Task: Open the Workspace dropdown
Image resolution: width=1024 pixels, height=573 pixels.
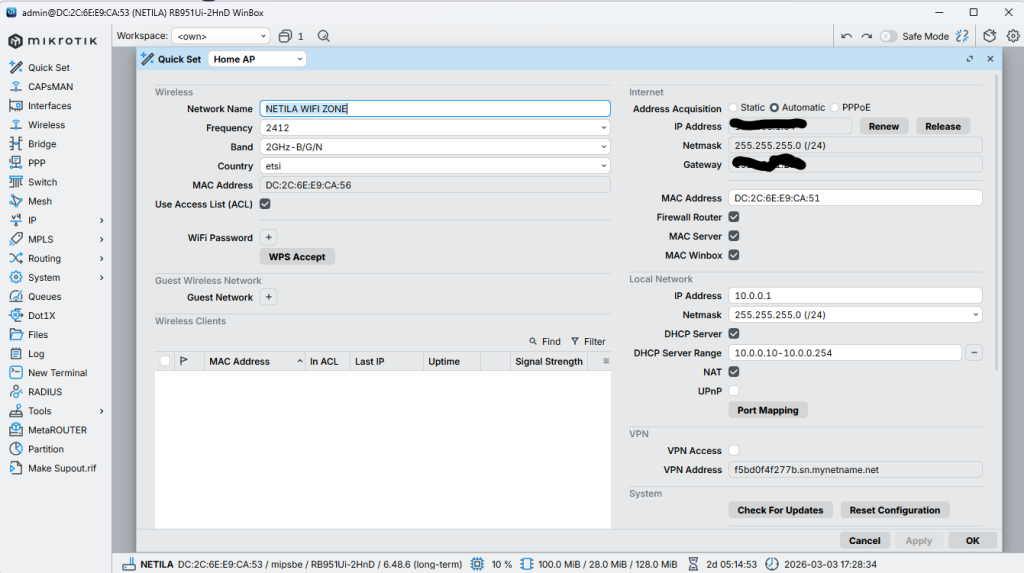Action: click(x=221, y=36)
